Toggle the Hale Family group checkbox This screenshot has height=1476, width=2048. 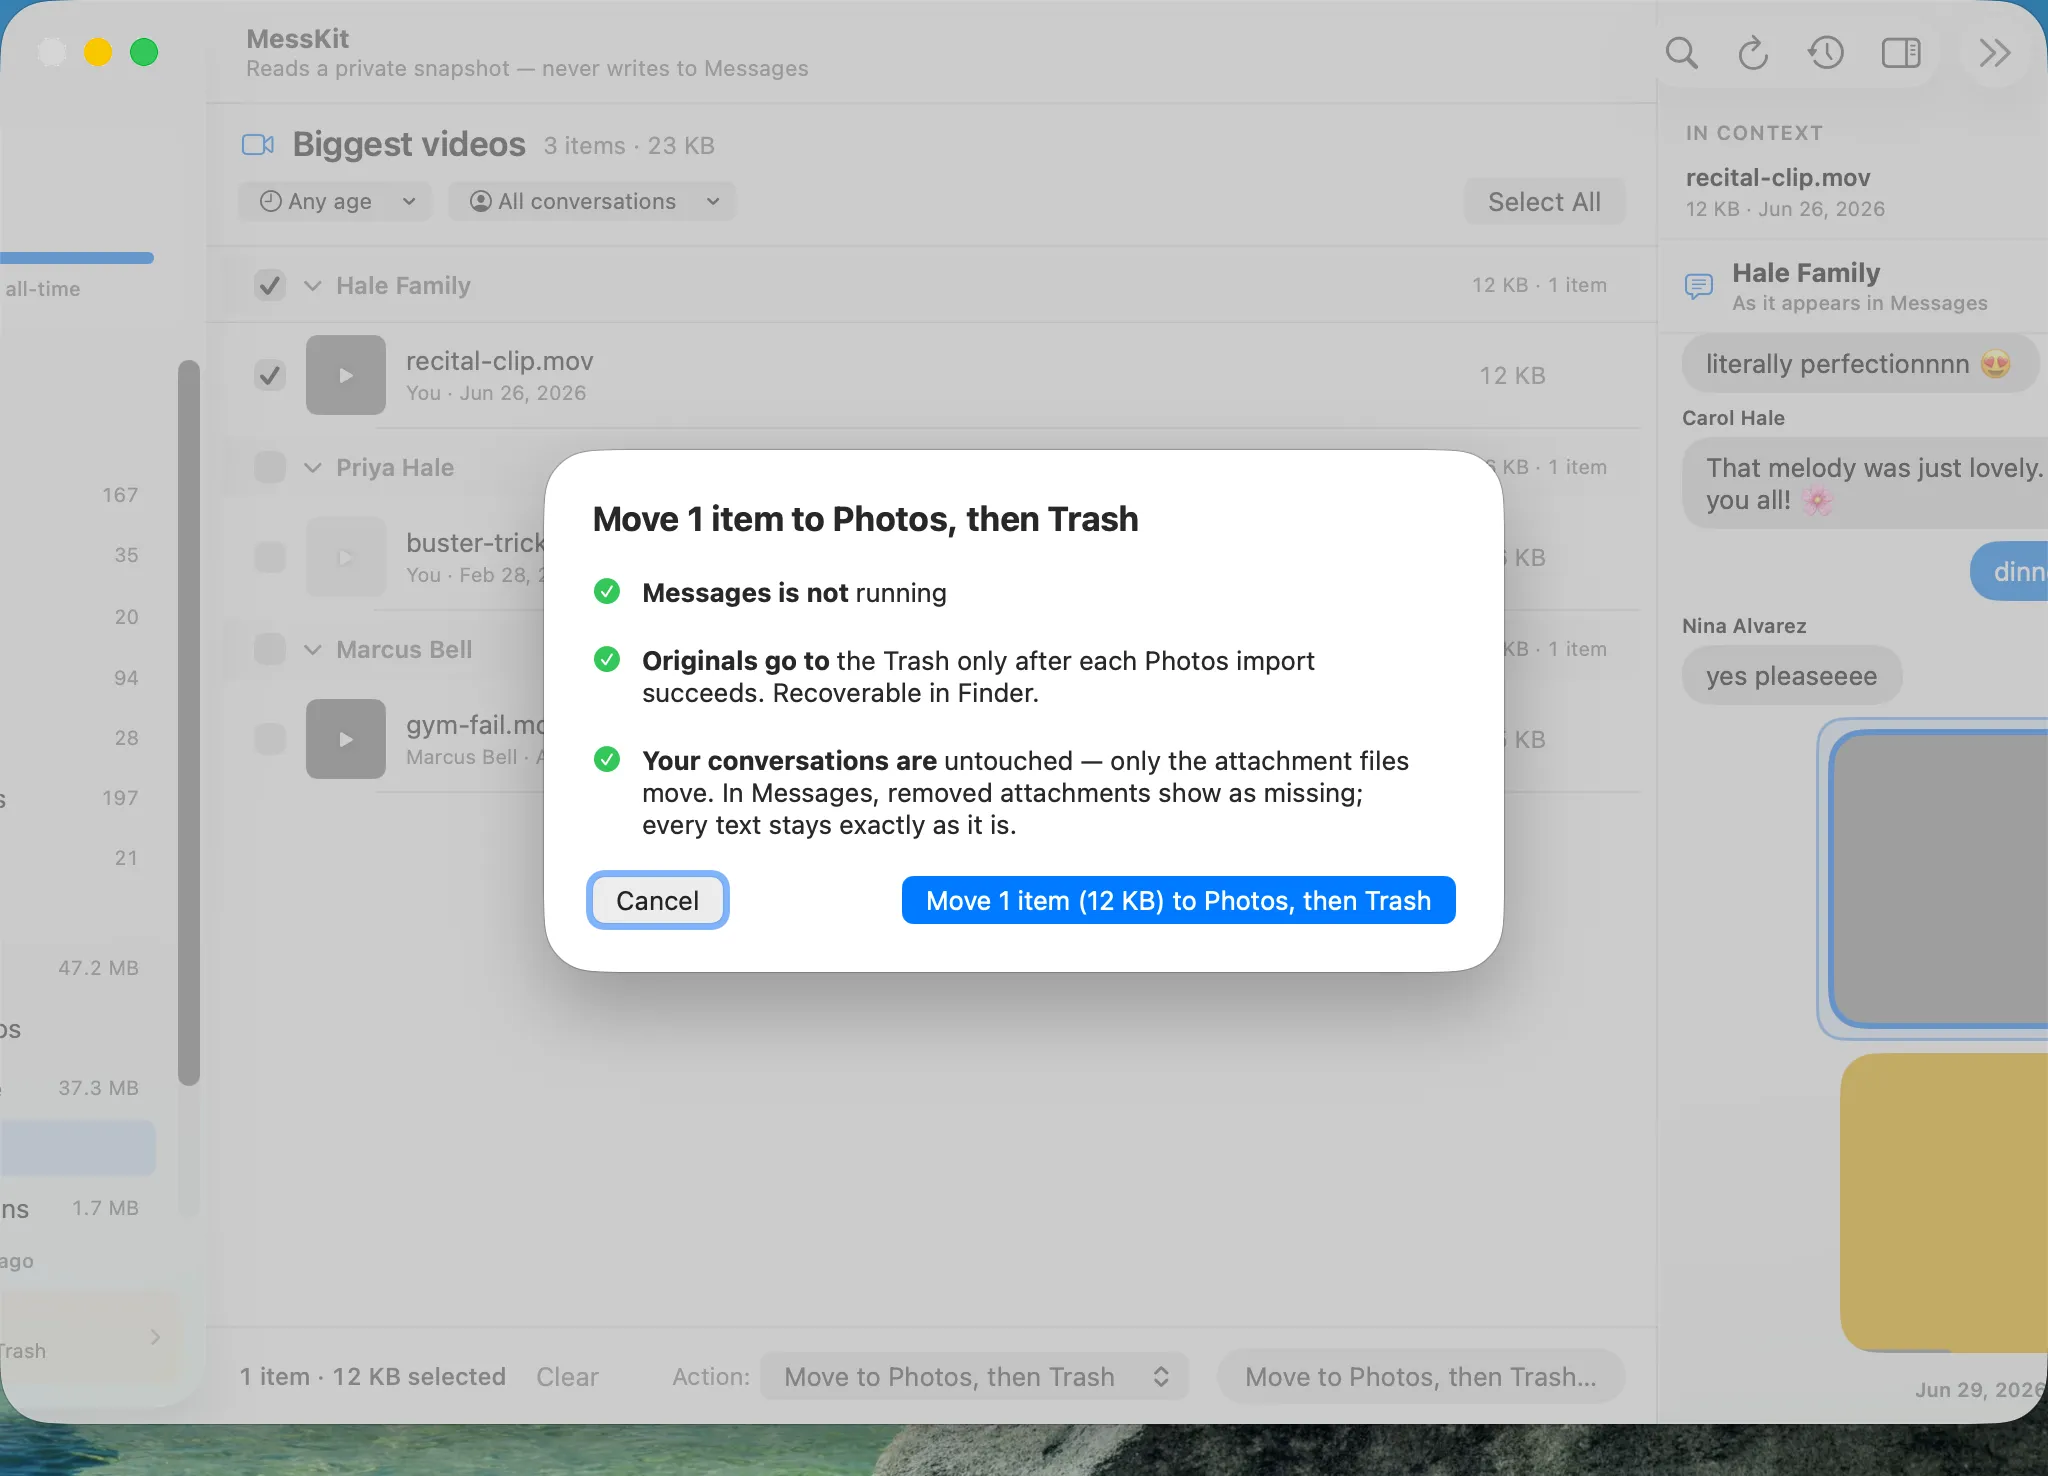click(270, 286)
